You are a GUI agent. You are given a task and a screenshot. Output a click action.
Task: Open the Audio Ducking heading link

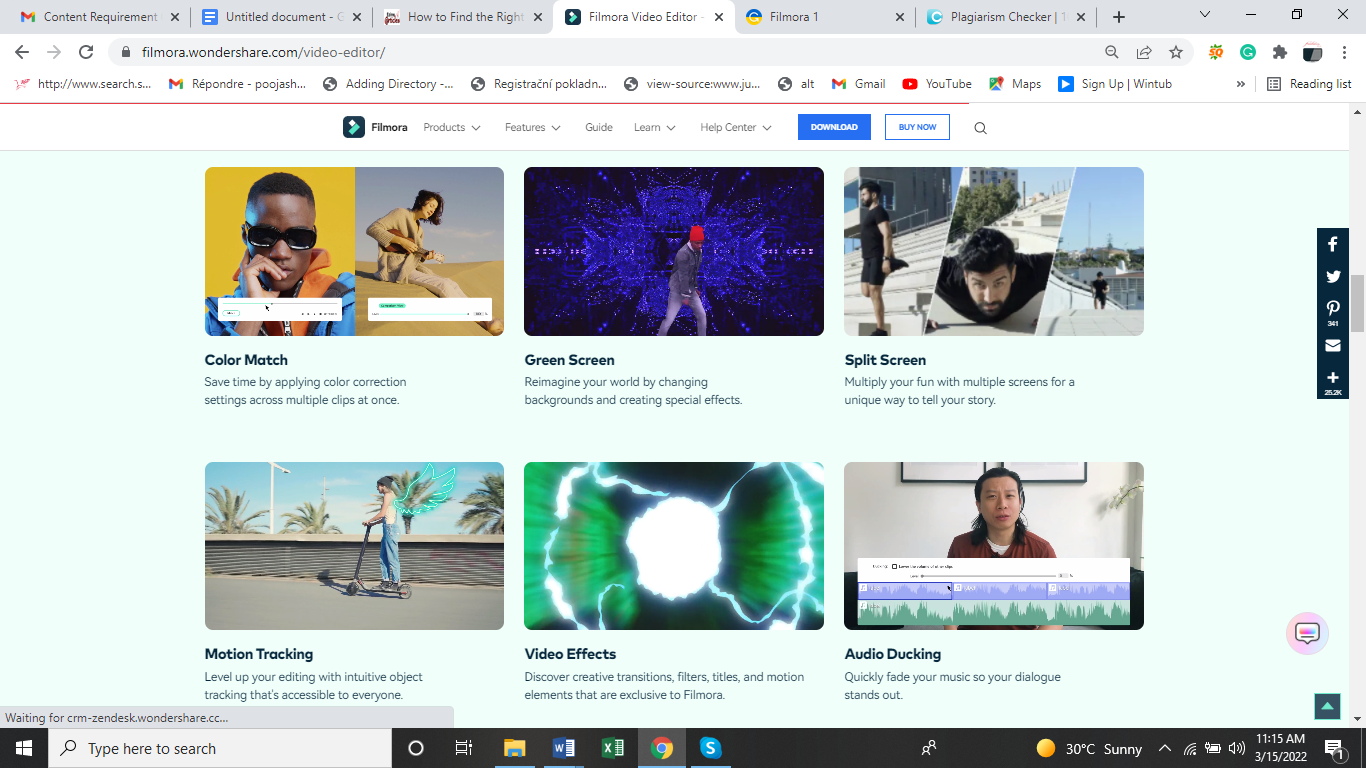coord(893,654)
